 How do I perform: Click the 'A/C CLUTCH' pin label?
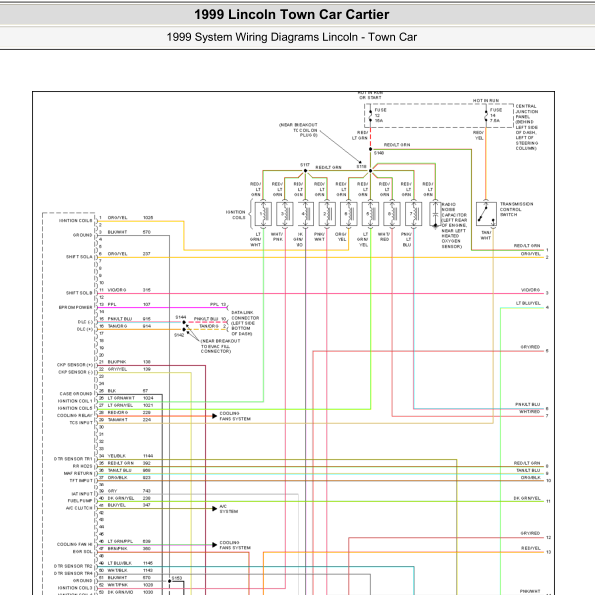[x=79, y=508]
